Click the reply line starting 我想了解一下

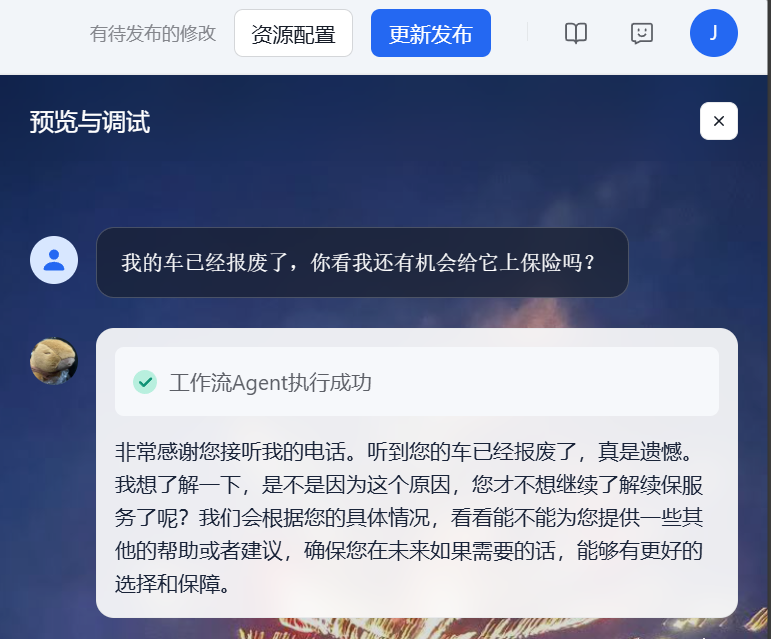click(x=409, y=485)
